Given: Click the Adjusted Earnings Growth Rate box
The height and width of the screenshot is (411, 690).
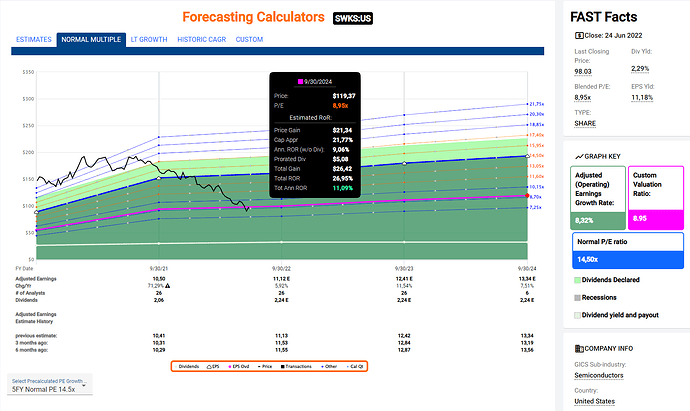Looking at the screenshot, I should (597, 194).
